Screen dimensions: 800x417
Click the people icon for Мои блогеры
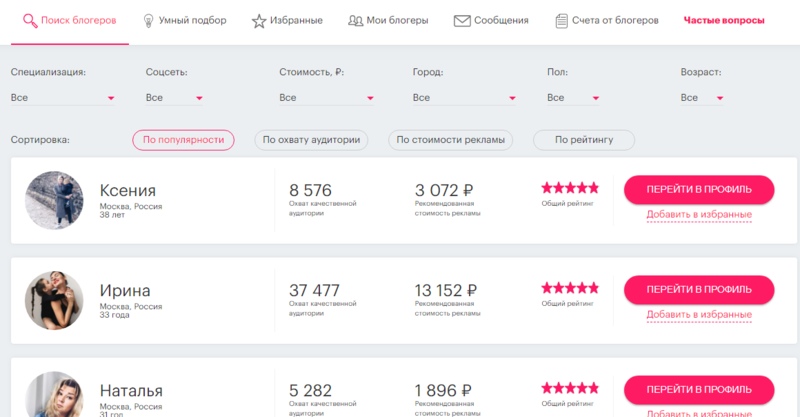355,20
